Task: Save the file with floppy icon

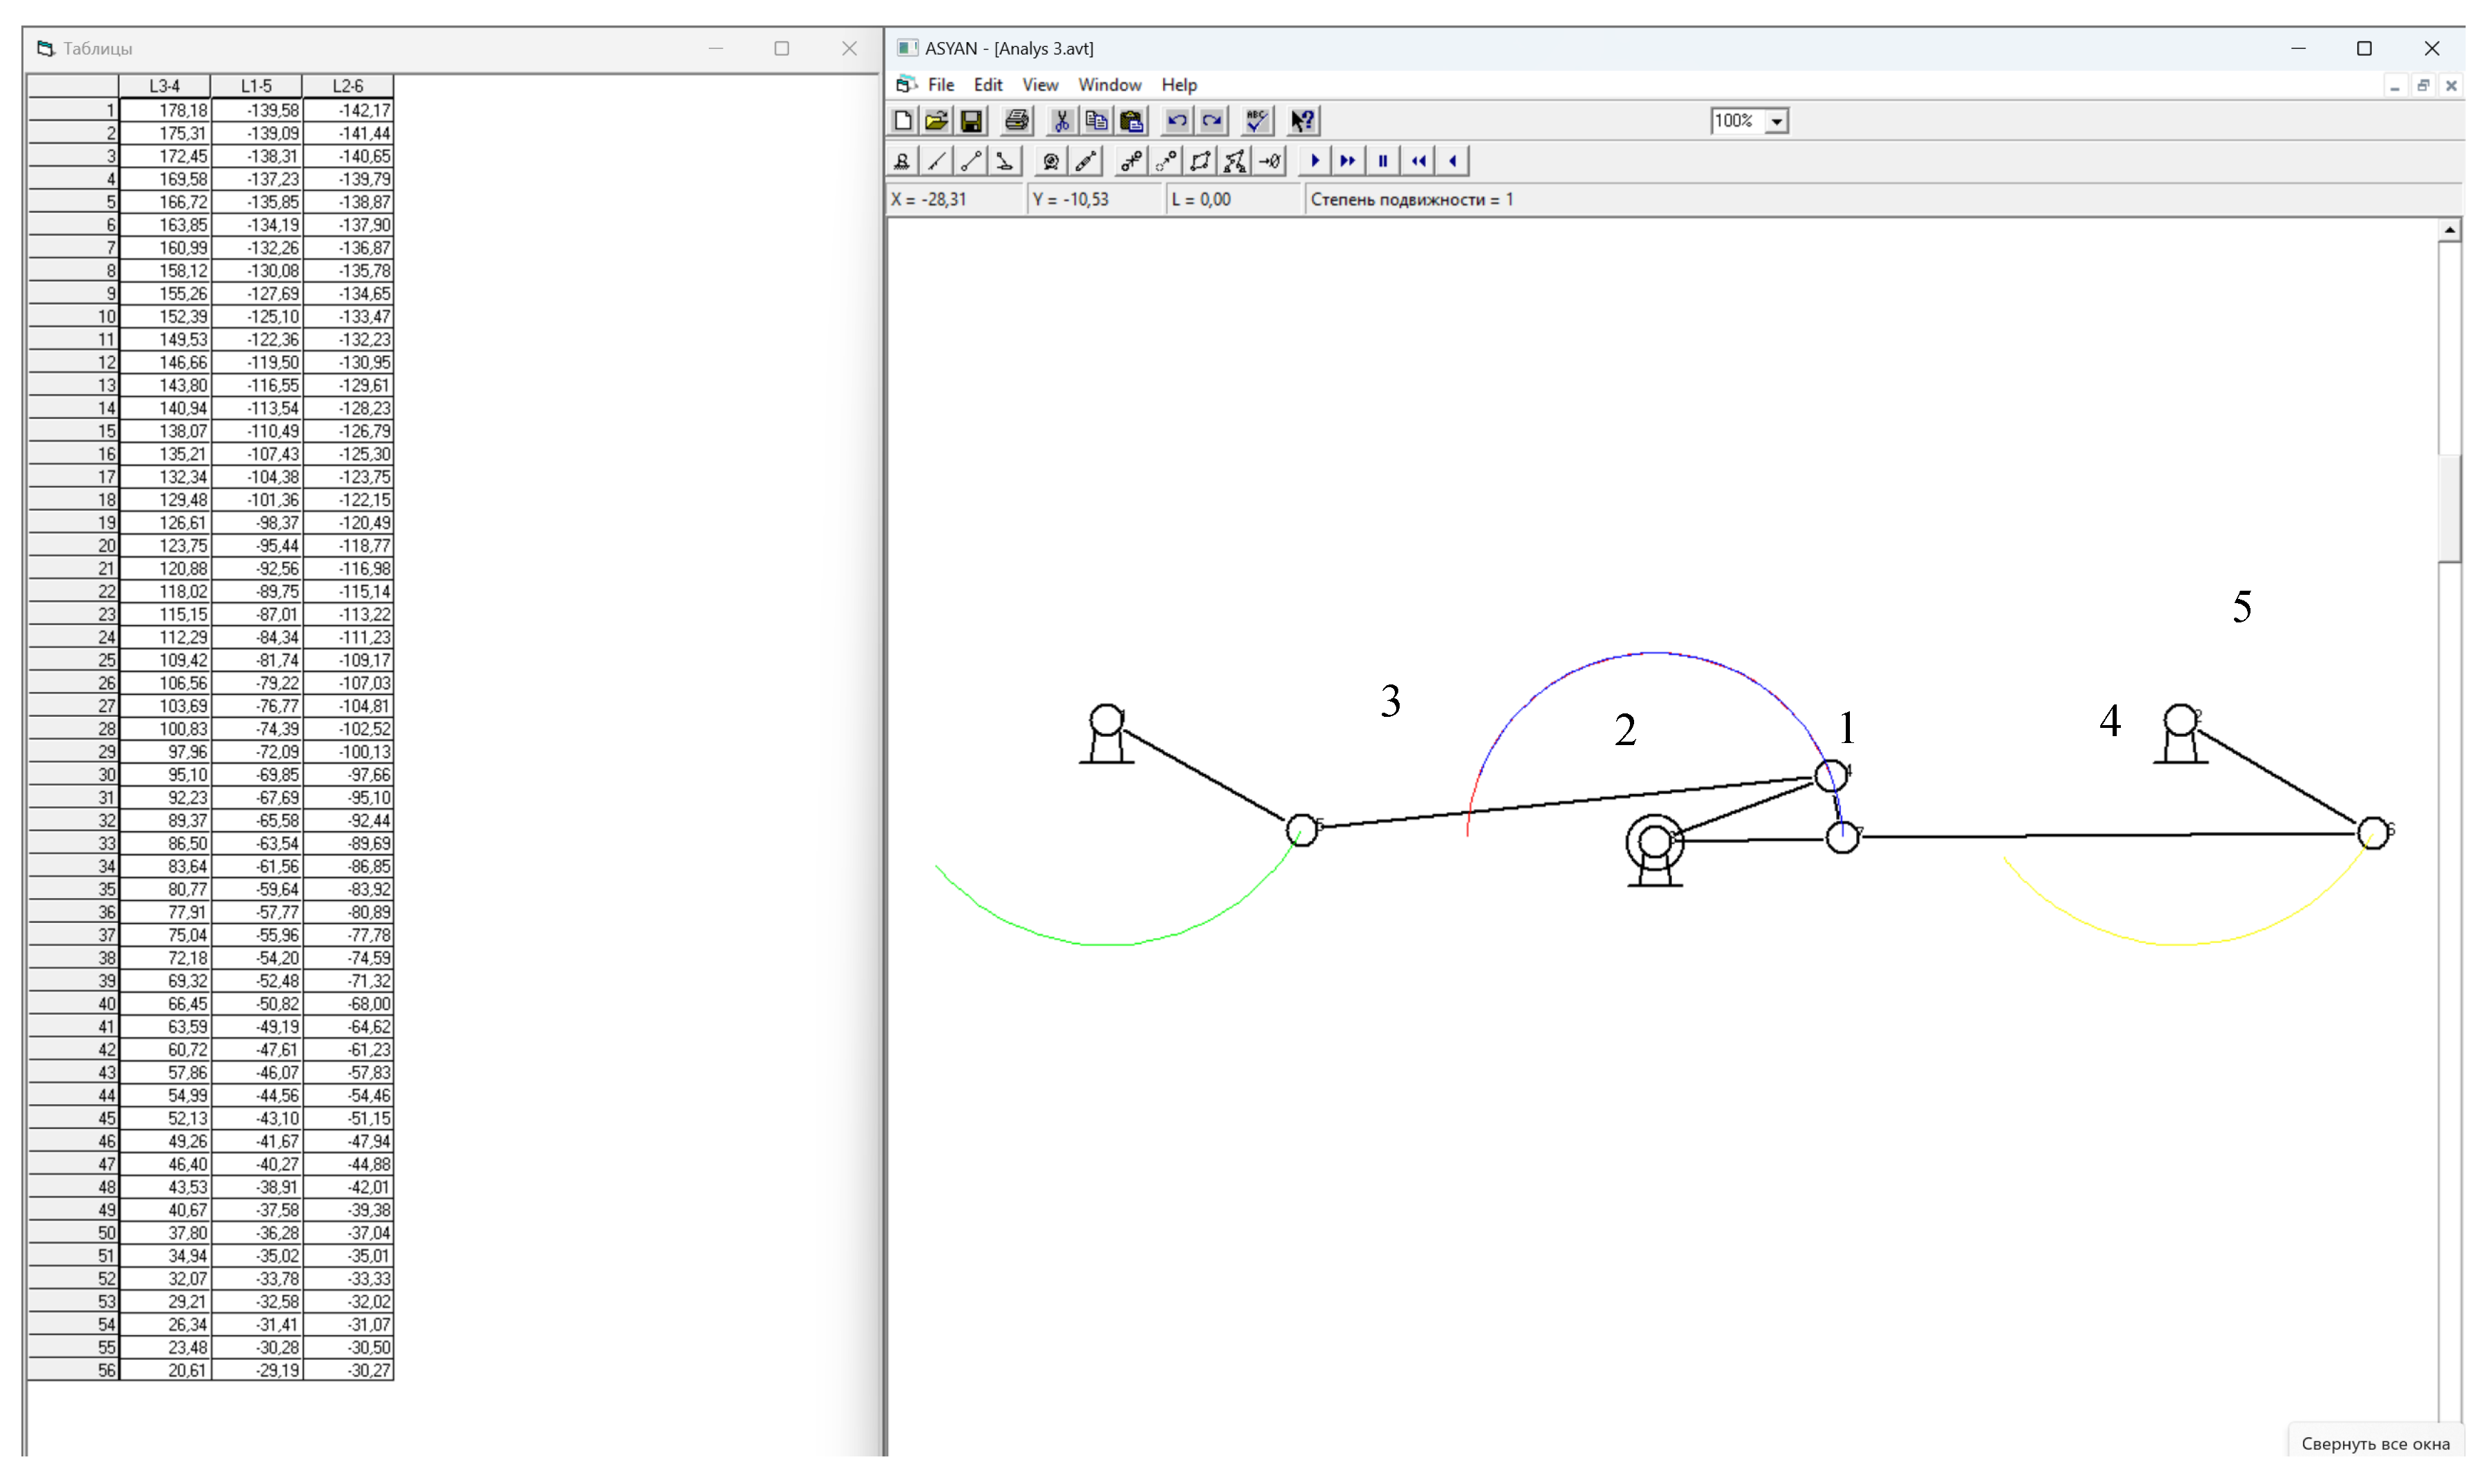Action: tap(971, 121)
